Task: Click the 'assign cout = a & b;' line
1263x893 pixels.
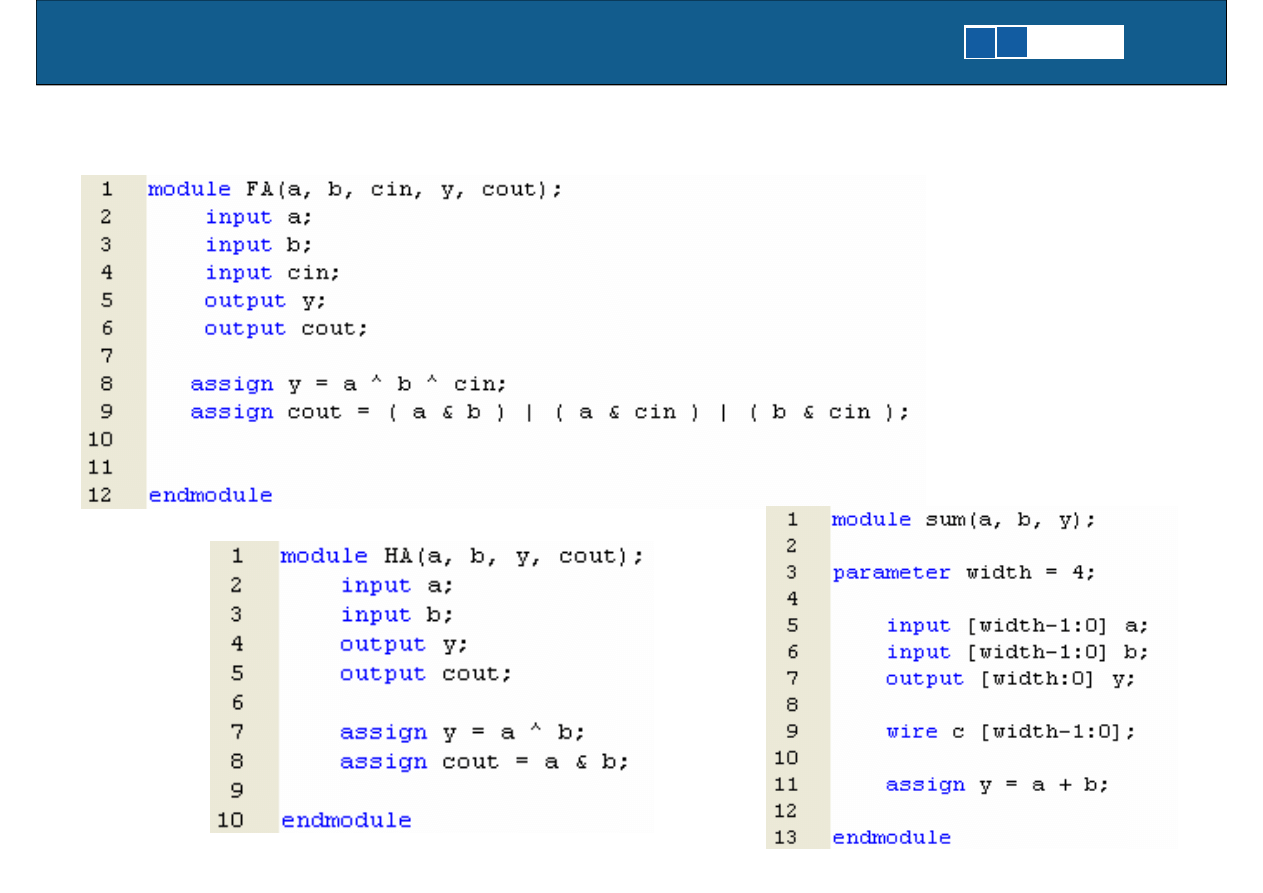Action: click(484, 762)
